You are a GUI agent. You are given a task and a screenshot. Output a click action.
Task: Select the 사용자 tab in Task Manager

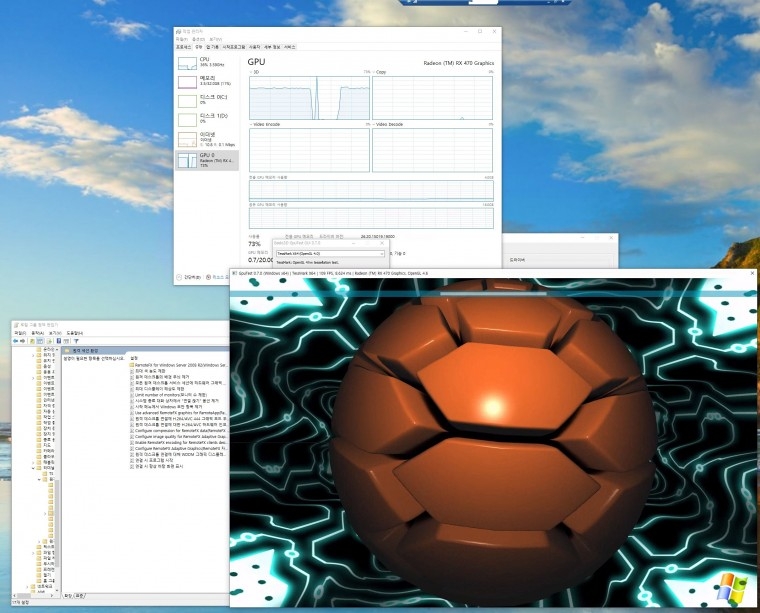pyautogui.click(x=254, y=47)
